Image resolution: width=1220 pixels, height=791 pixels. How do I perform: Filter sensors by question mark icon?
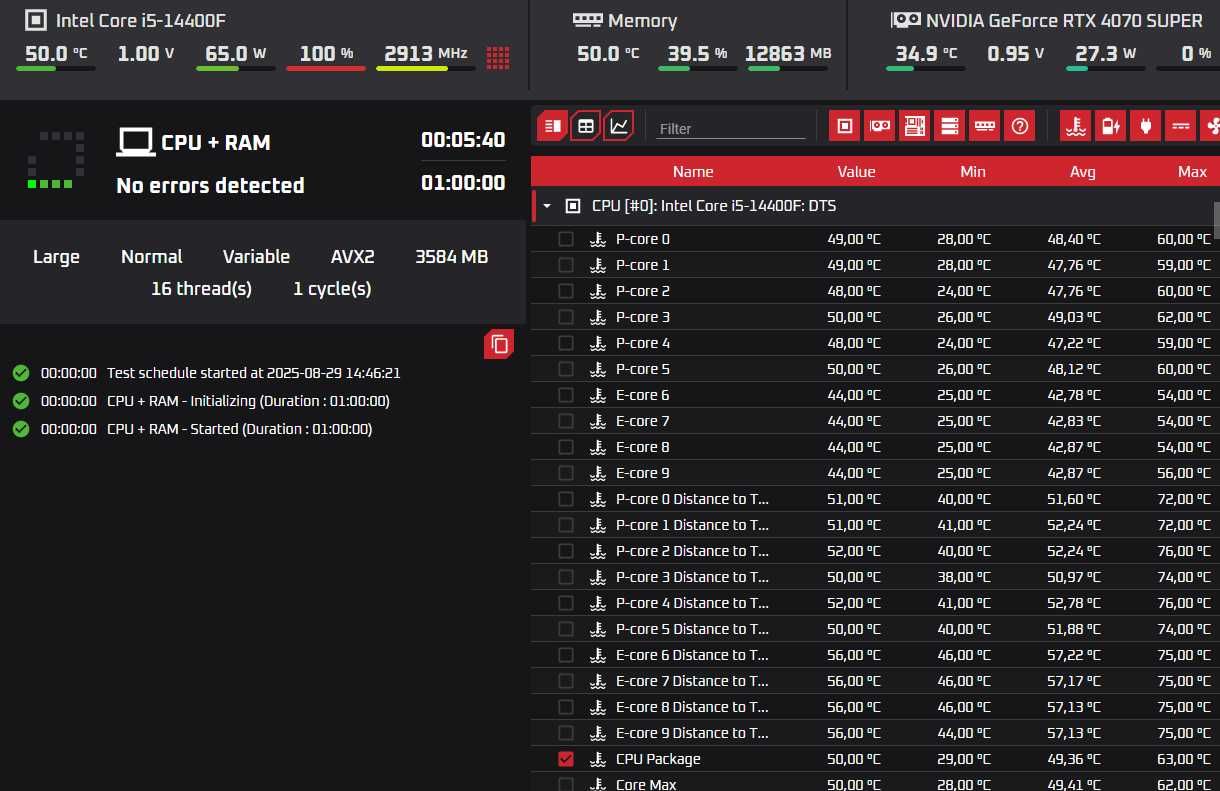pyautogui.click(x=1019, y=126)
